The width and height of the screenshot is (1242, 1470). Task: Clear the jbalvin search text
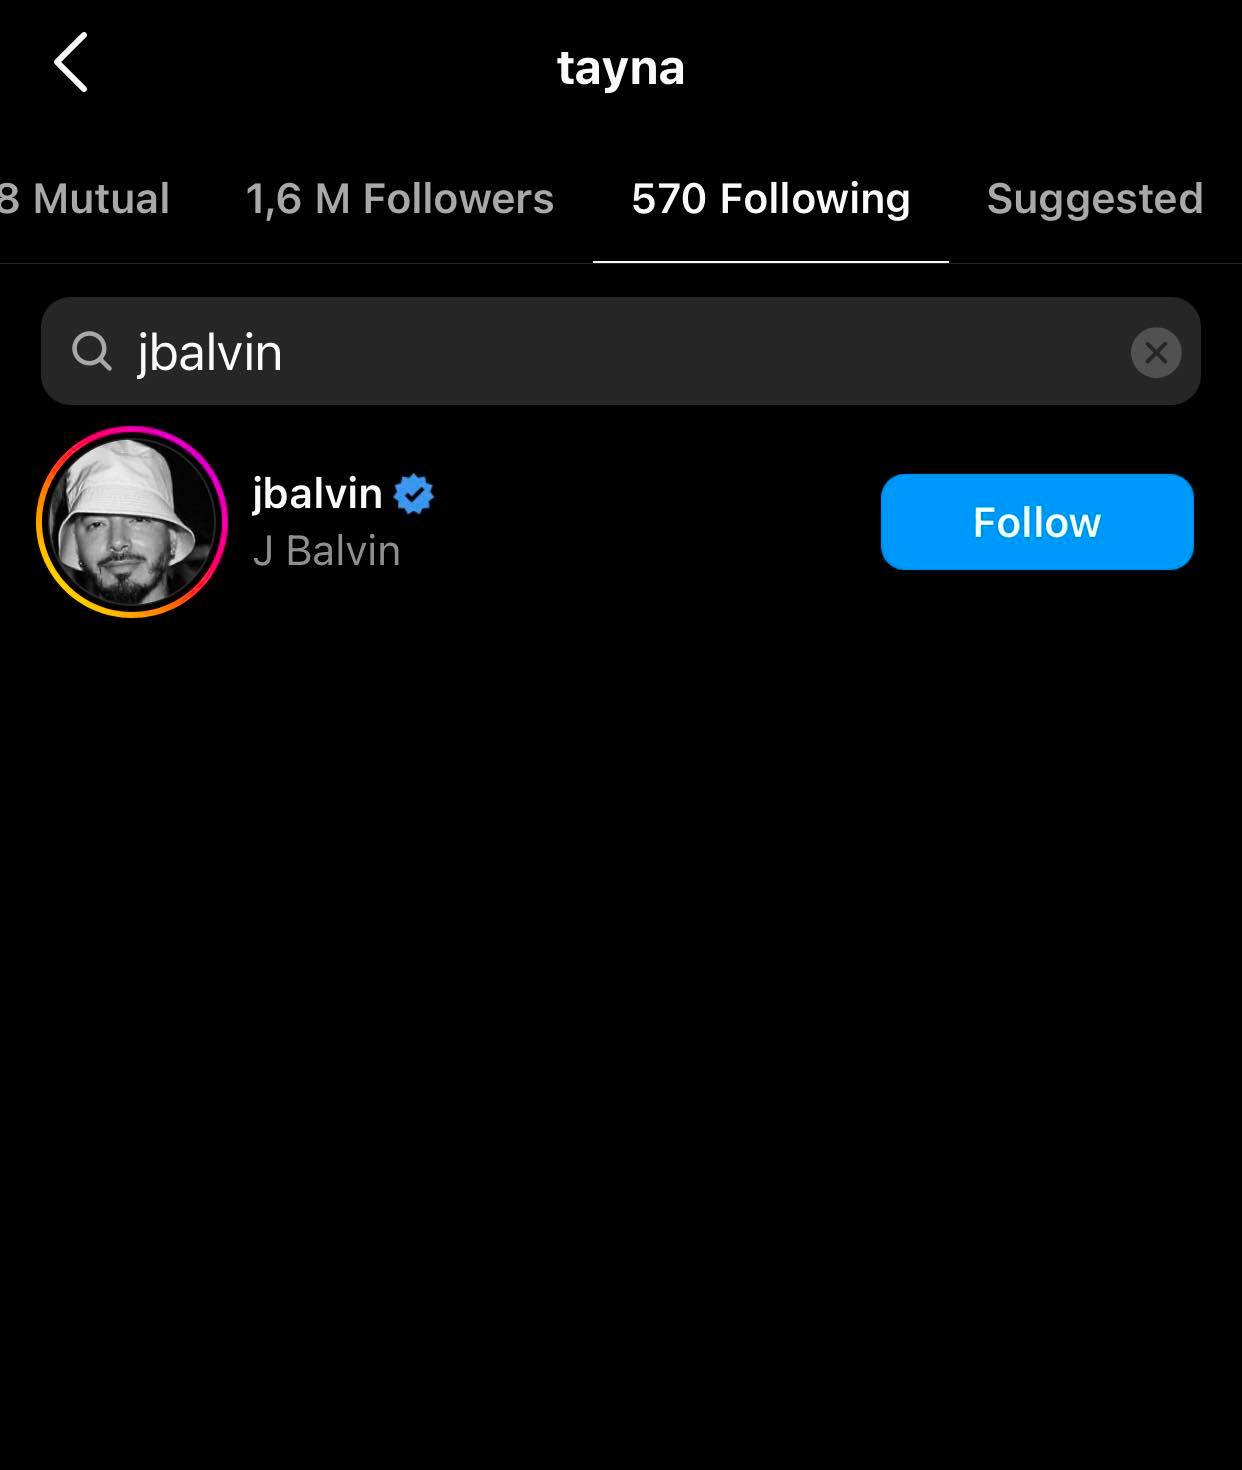tap(1156, 352)
